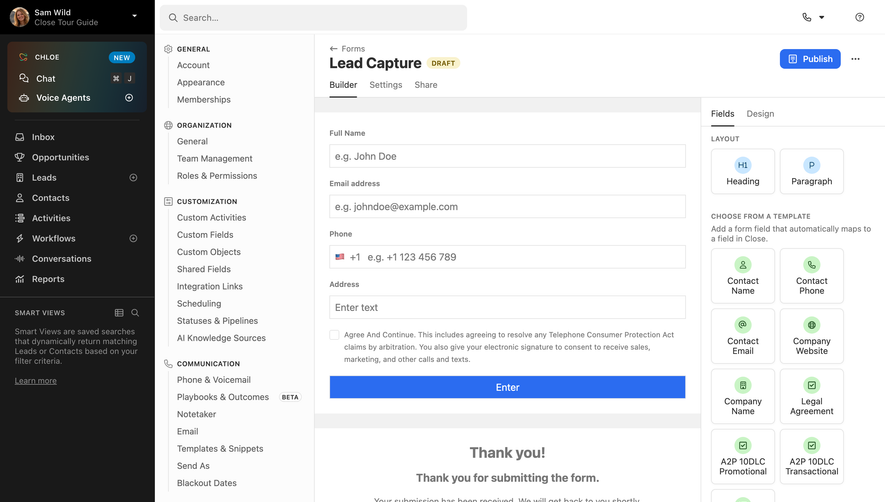Open Smart Views list icon
The height and width of the screenshot is (502, 885).
[119, 313]
